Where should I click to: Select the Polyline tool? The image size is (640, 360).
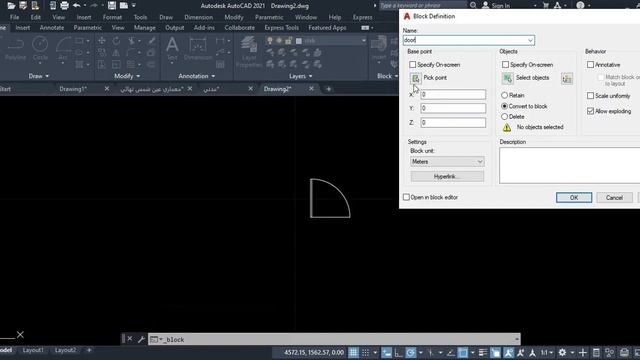[15, 48]
